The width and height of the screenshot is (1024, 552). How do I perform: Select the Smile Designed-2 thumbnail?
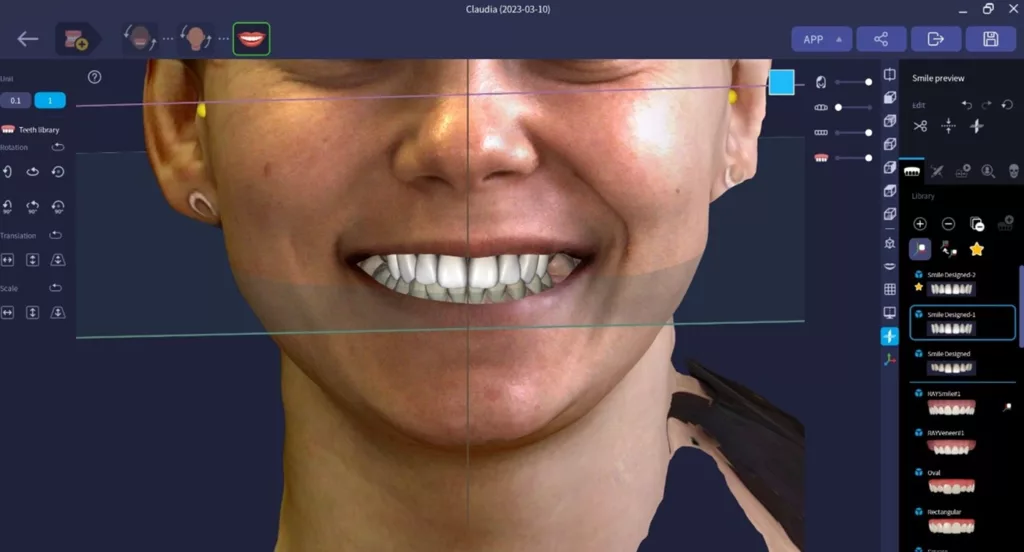tap(952, 289)
